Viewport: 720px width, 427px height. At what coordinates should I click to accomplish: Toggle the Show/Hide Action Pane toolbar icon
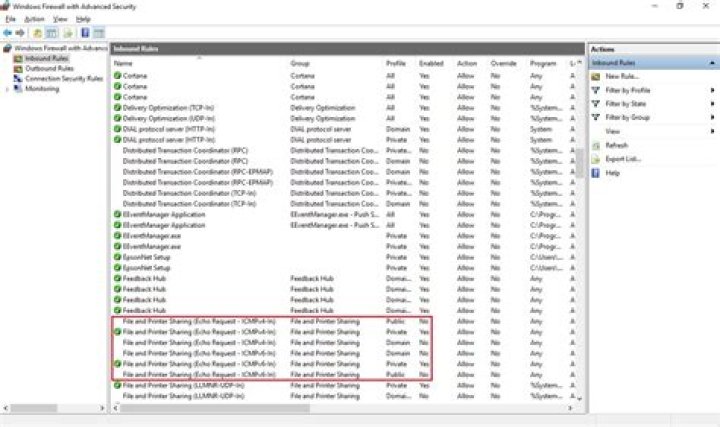pyautogui.click(x=99, y=33)
